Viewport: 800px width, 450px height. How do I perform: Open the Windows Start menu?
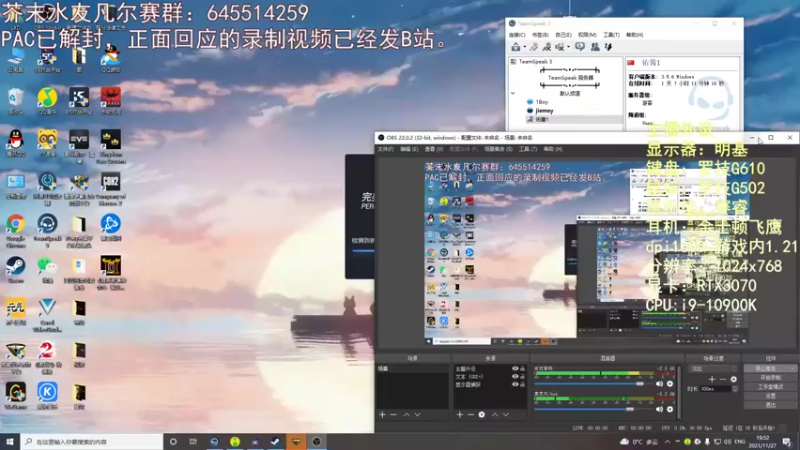[10, 442]
